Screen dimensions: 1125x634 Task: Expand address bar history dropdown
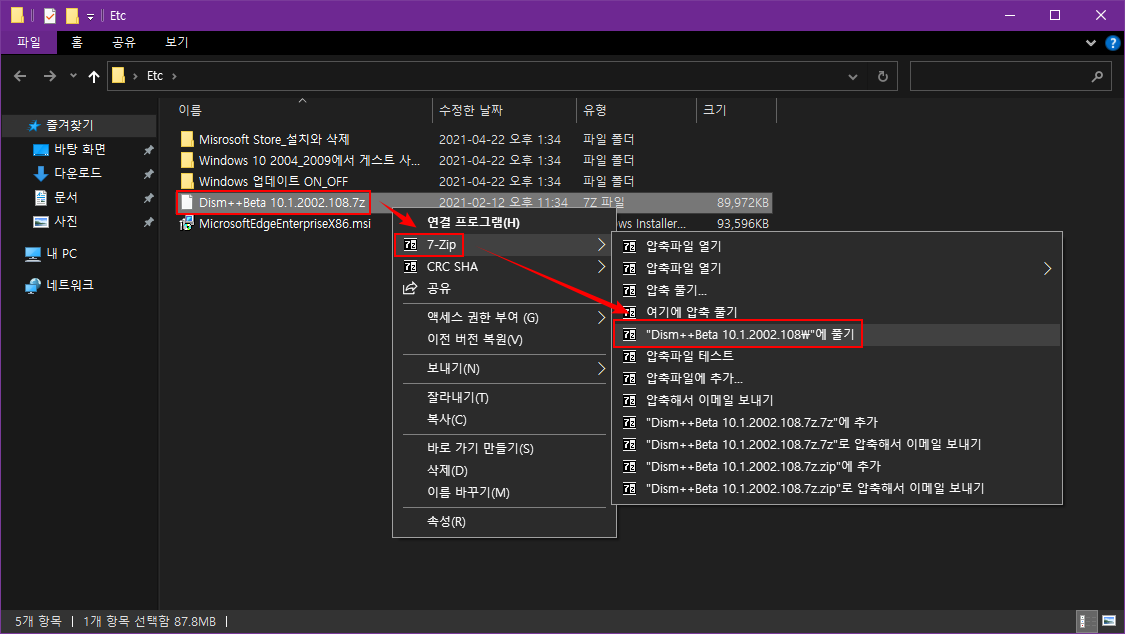point(853,76)
